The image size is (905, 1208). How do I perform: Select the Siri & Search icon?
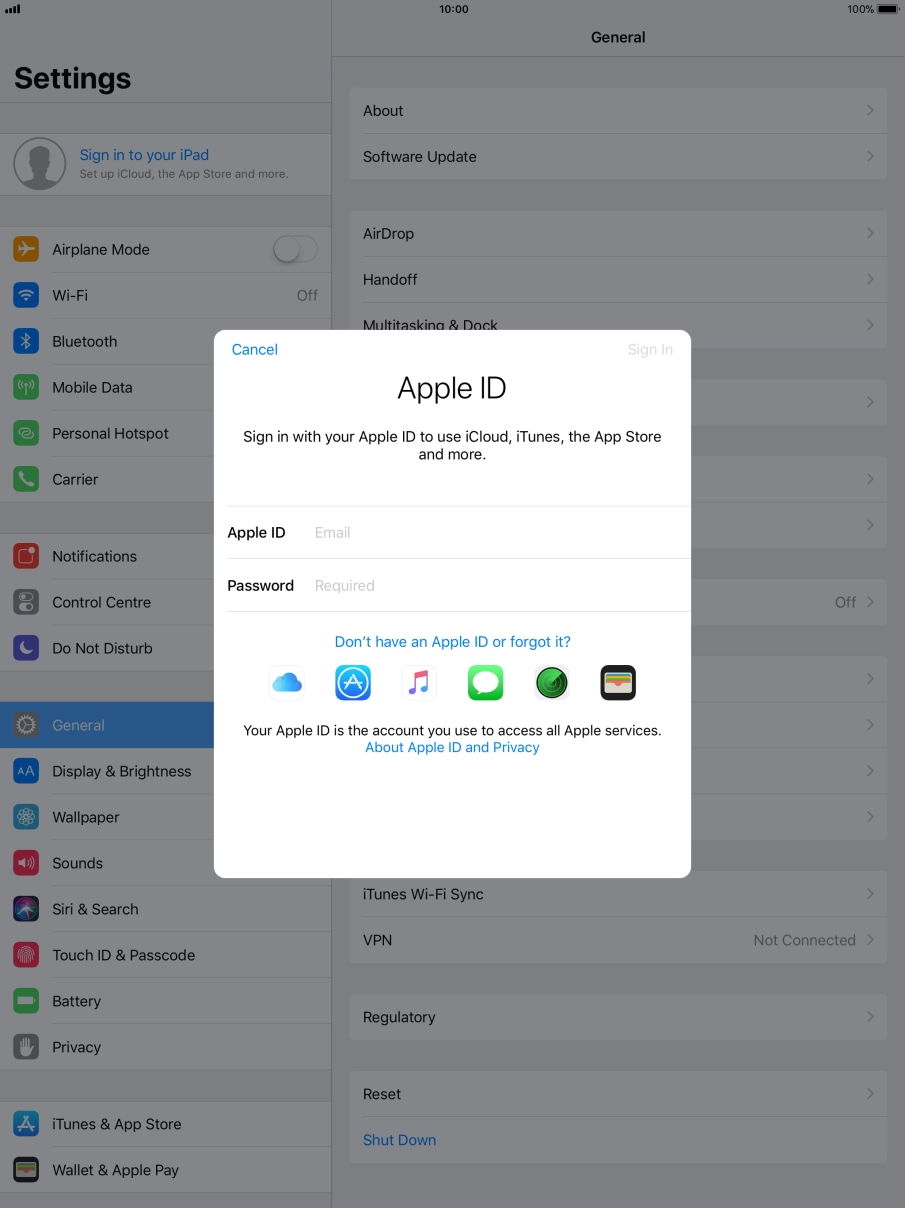pyautogui.click(x=25, y=908)
